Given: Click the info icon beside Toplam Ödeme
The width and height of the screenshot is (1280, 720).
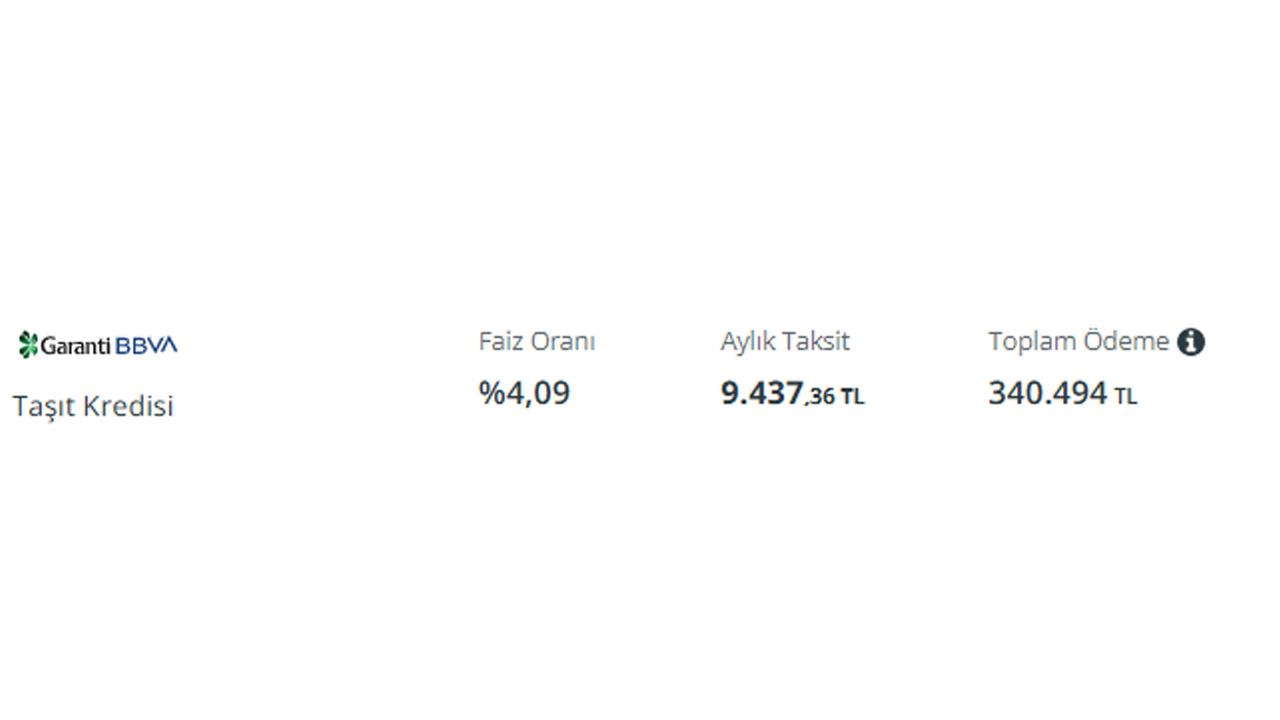Looking at the screenshot, I should (1190, 342).
